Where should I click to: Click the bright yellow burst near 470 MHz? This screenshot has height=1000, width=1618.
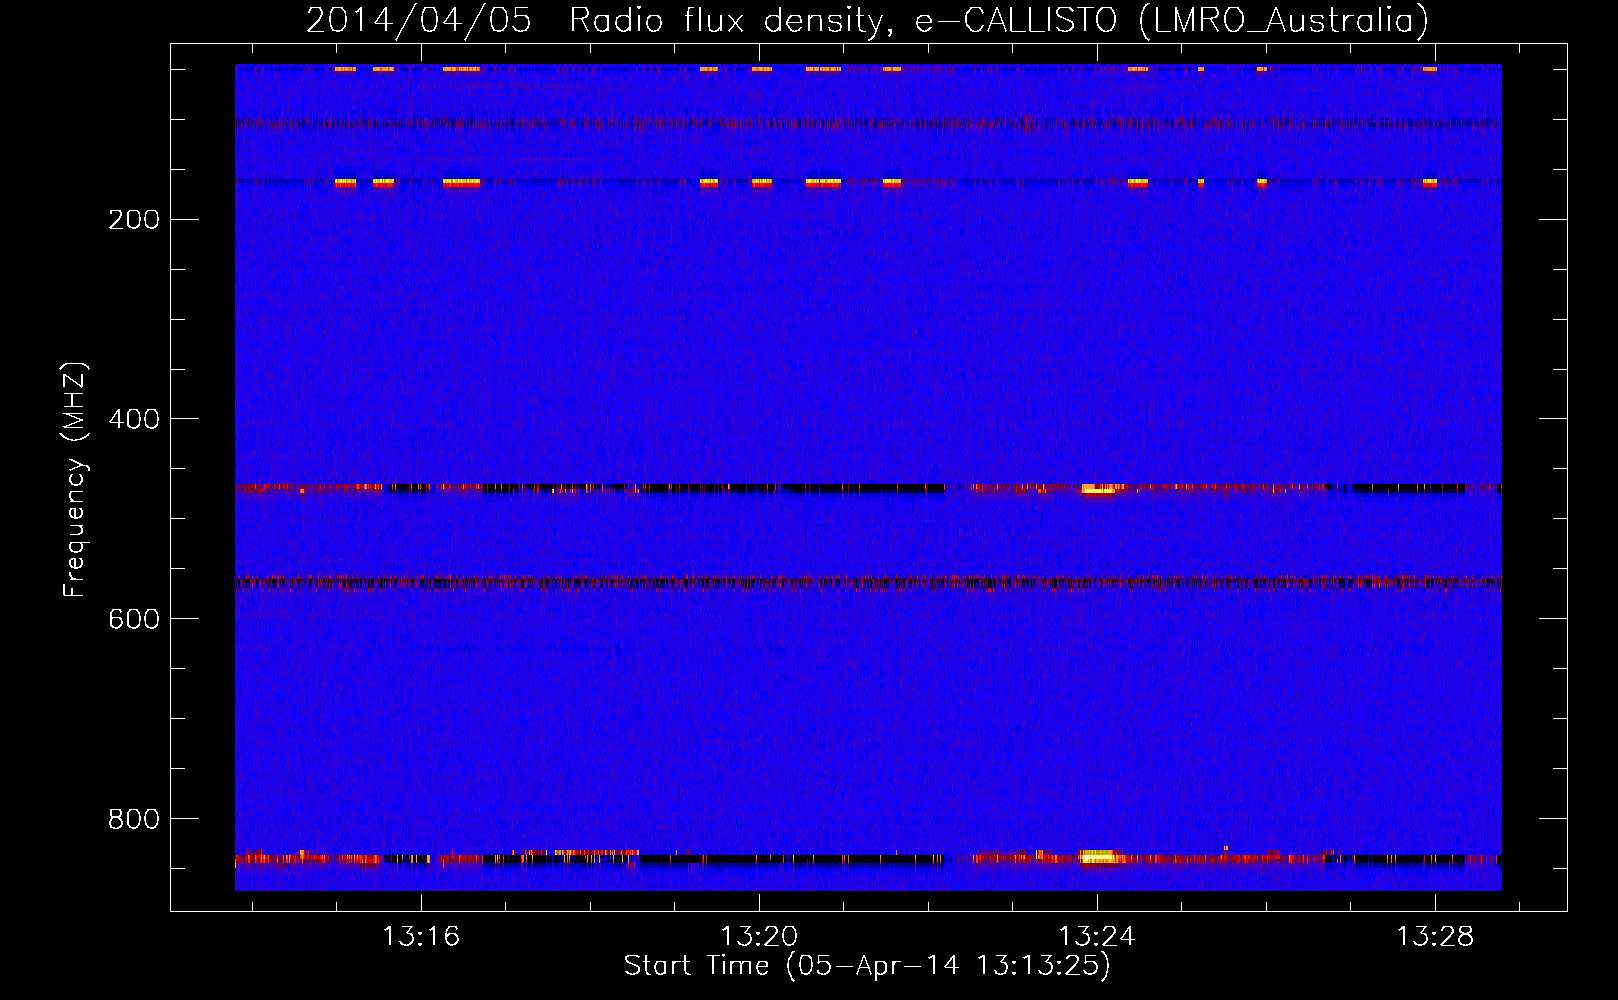[1098, 489]
